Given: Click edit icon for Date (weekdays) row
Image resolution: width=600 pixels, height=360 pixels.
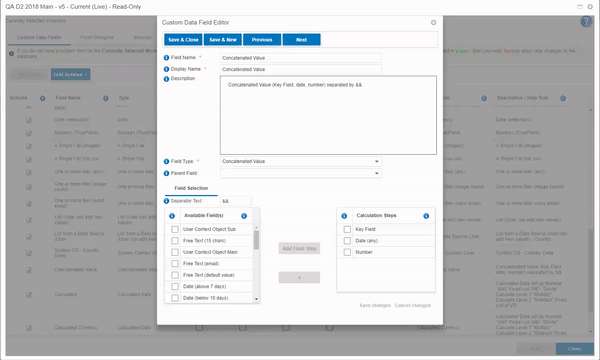Looking at the screenshot, I should tap(29, 120).
